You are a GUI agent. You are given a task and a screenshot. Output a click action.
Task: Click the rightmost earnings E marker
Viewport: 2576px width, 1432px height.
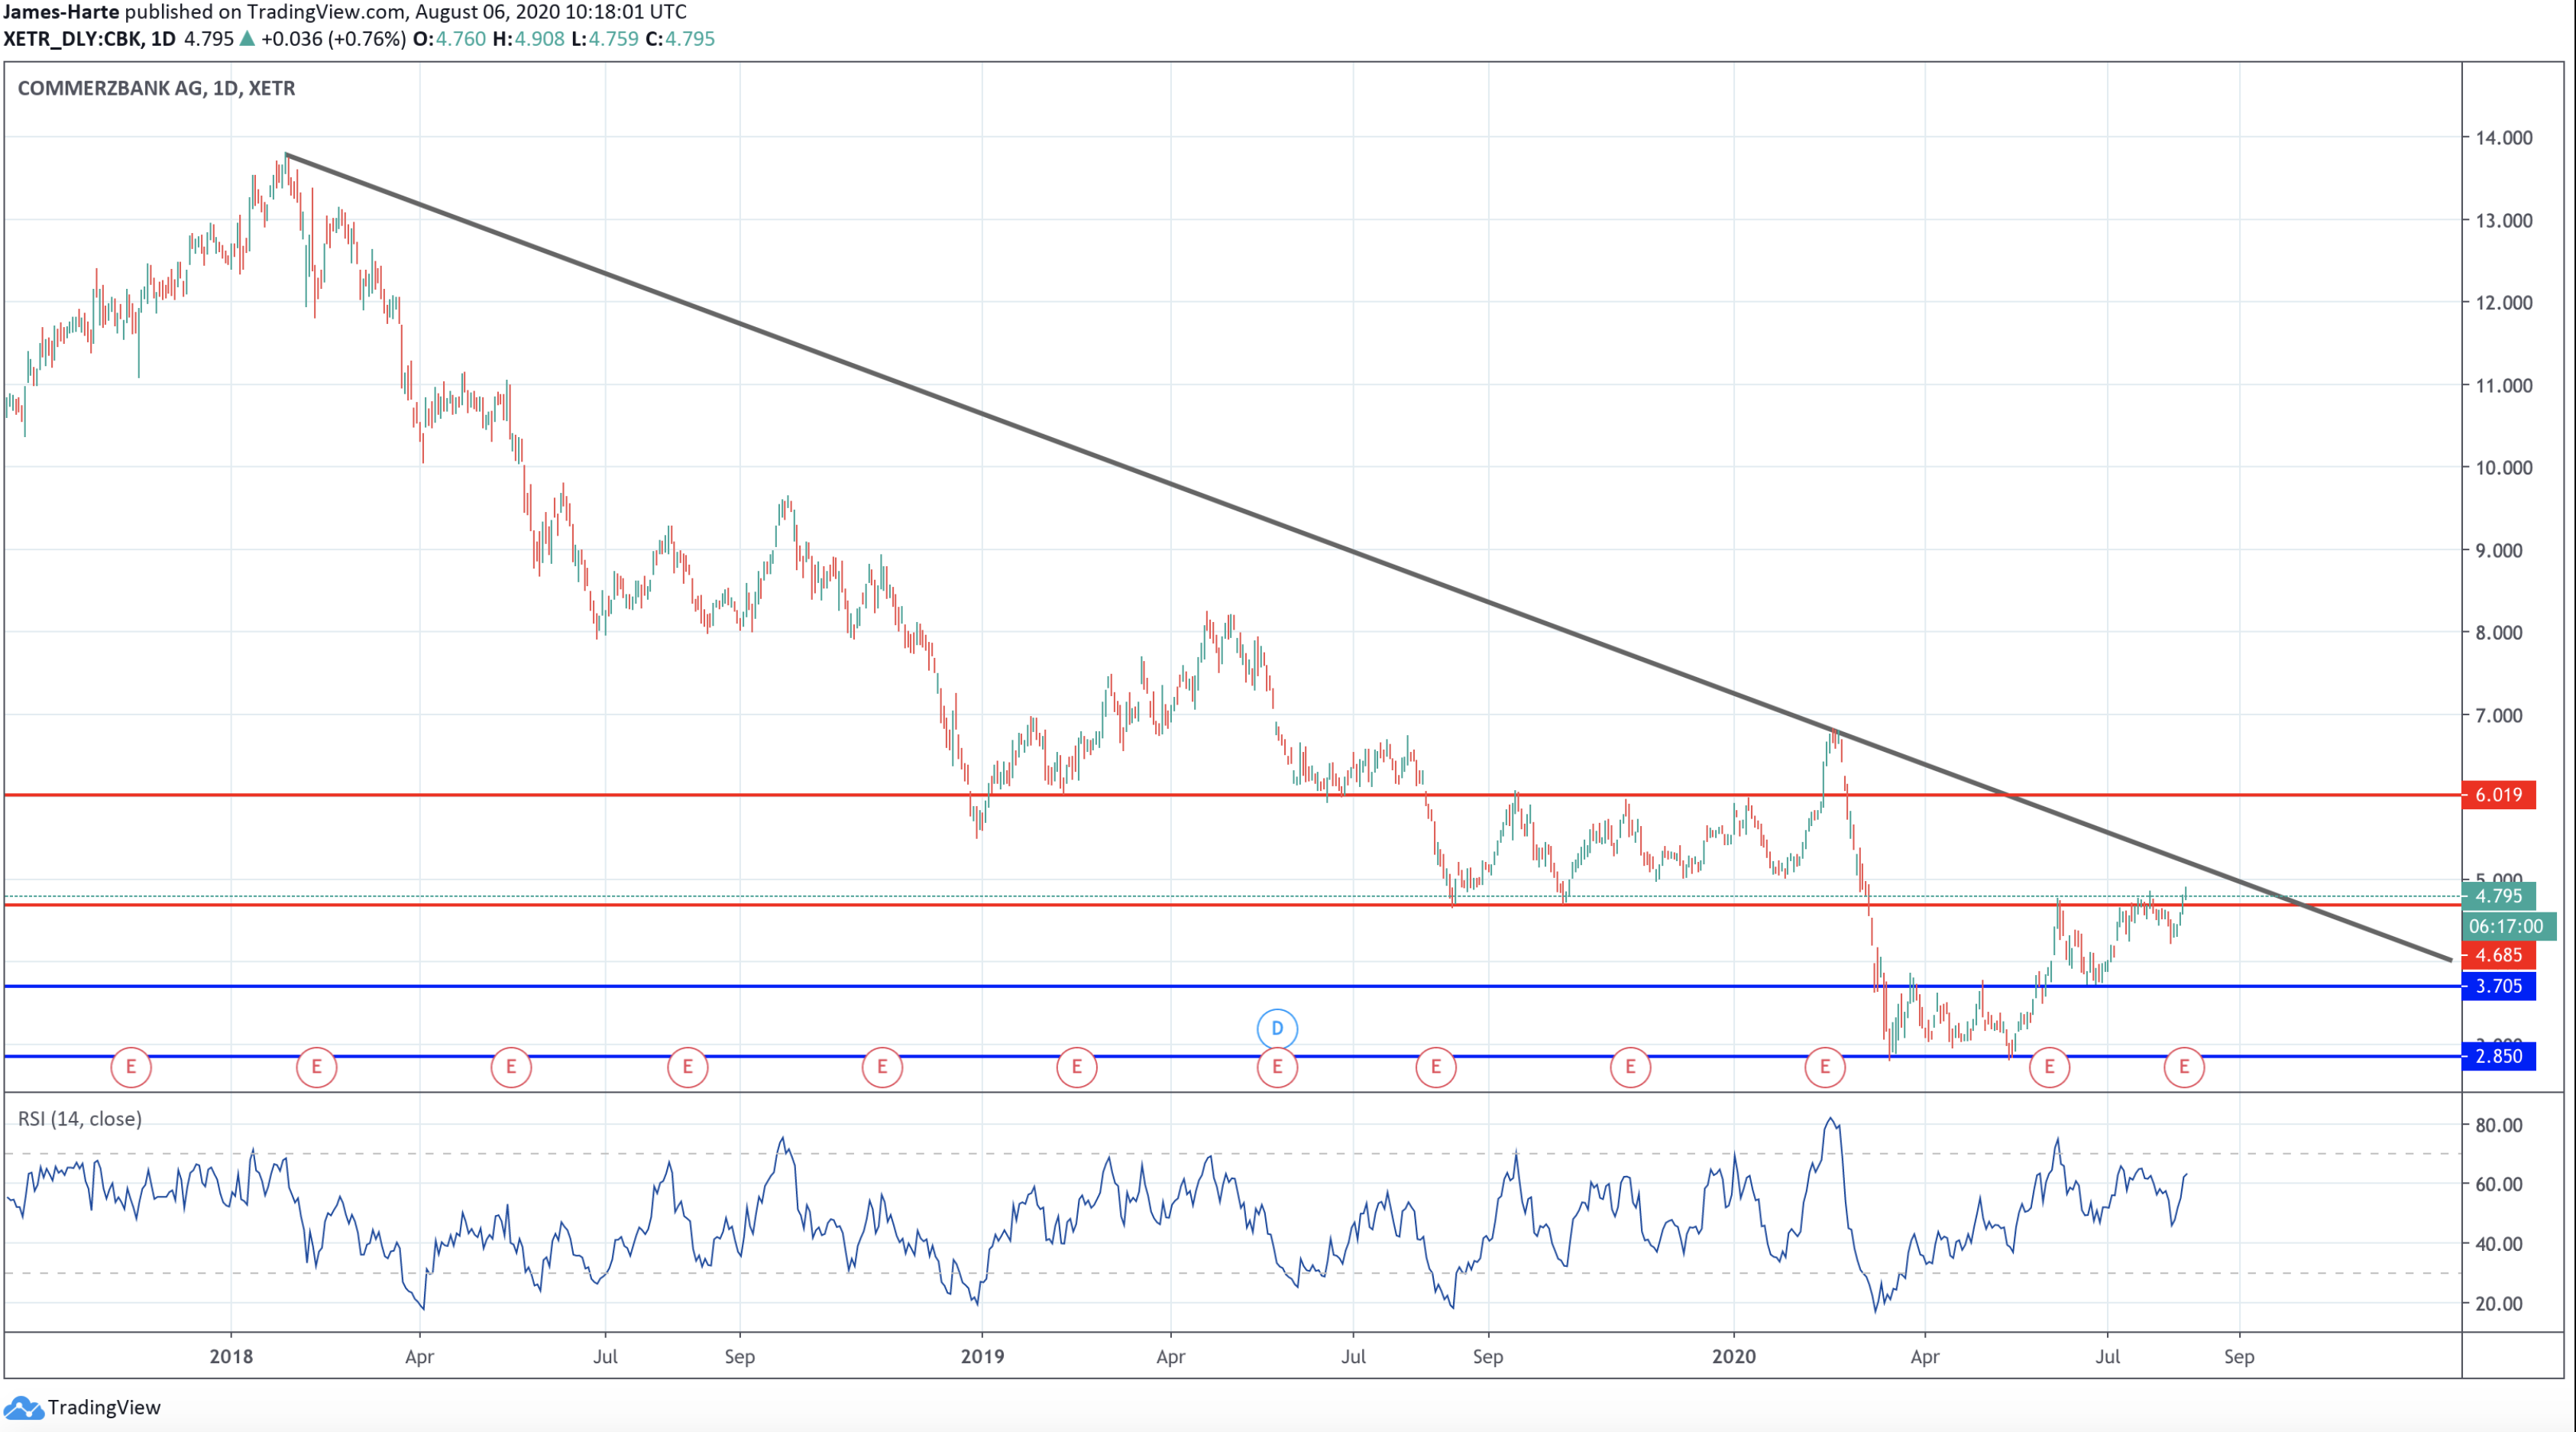[x=2184, y=1067]
